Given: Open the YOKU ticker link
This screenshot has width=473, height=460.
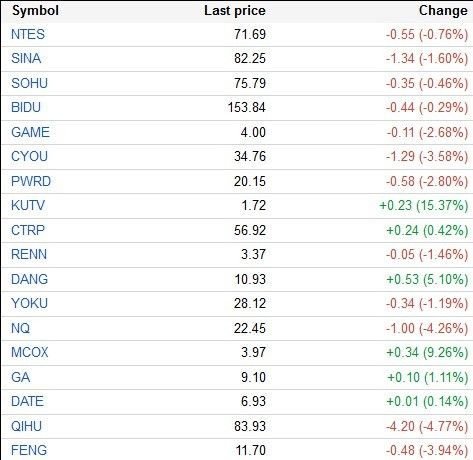Looking at the screenshot, I should [29, 303].
